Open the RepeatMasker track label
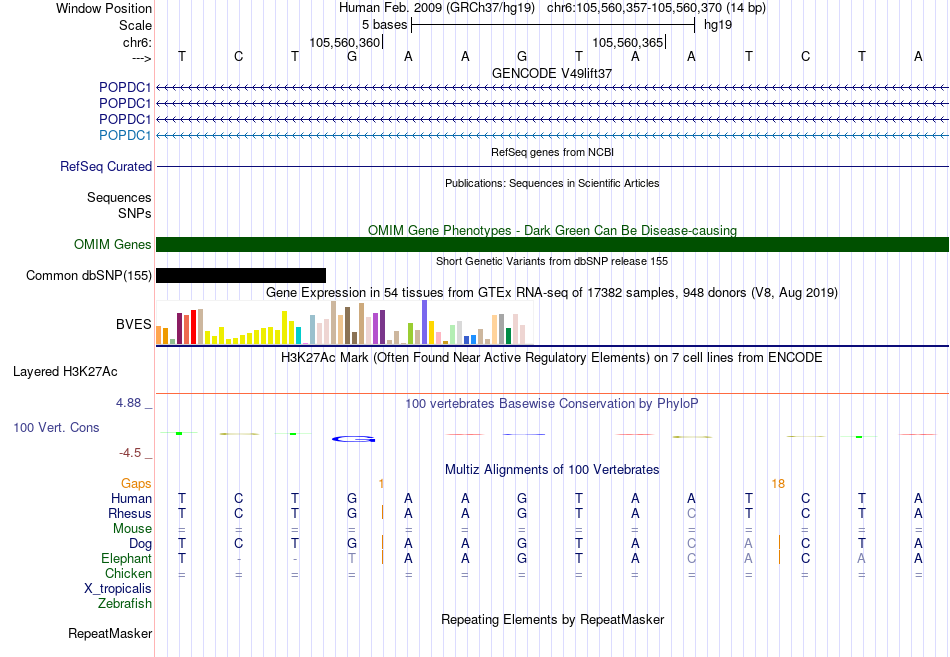This screenshot has height=657, width=950. pos(110,633)
